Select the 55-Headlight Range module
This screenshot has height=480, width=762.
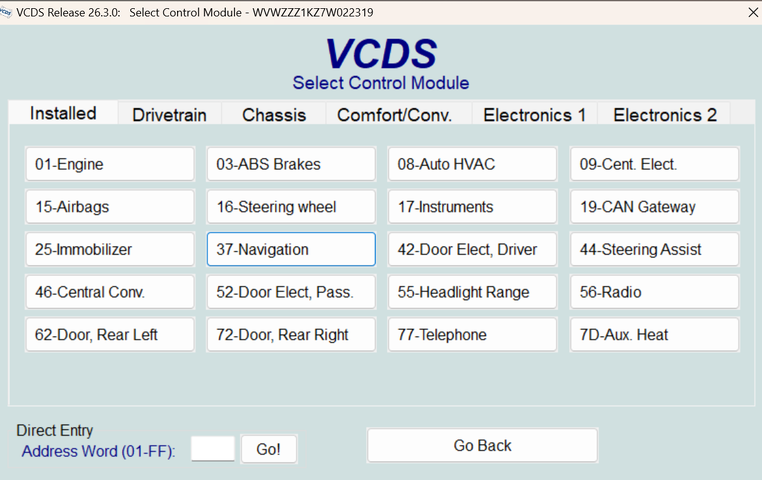[472, 292]
